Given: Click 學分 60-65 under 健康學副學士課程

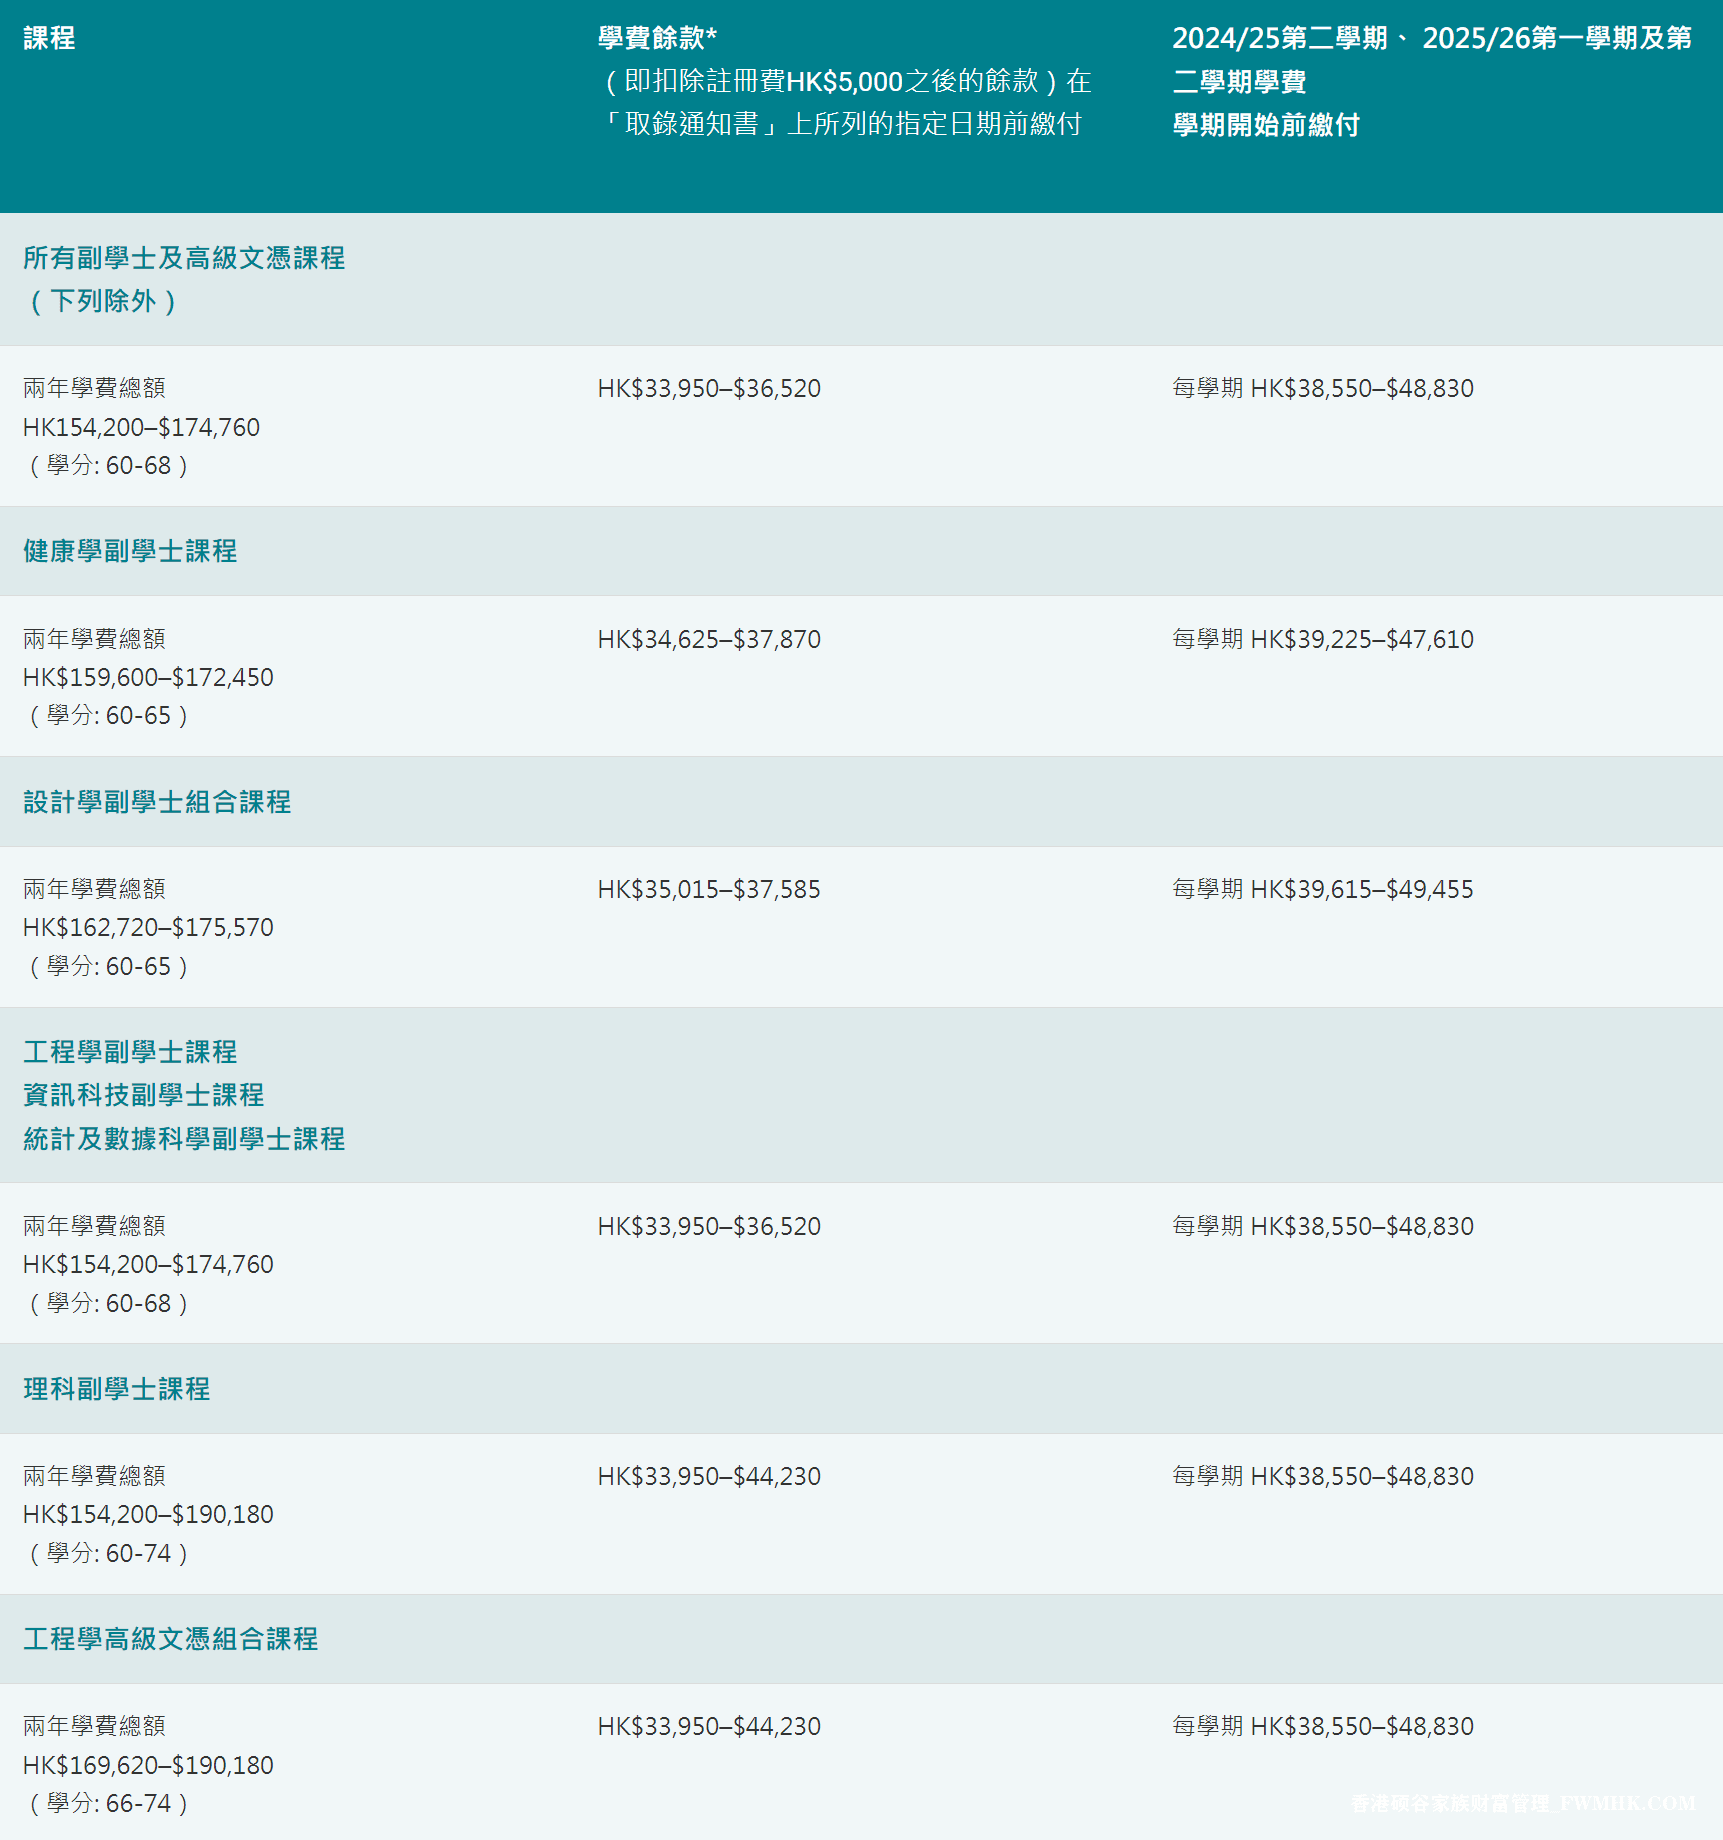Looking at the screenshot, I should tap(107, 715).
